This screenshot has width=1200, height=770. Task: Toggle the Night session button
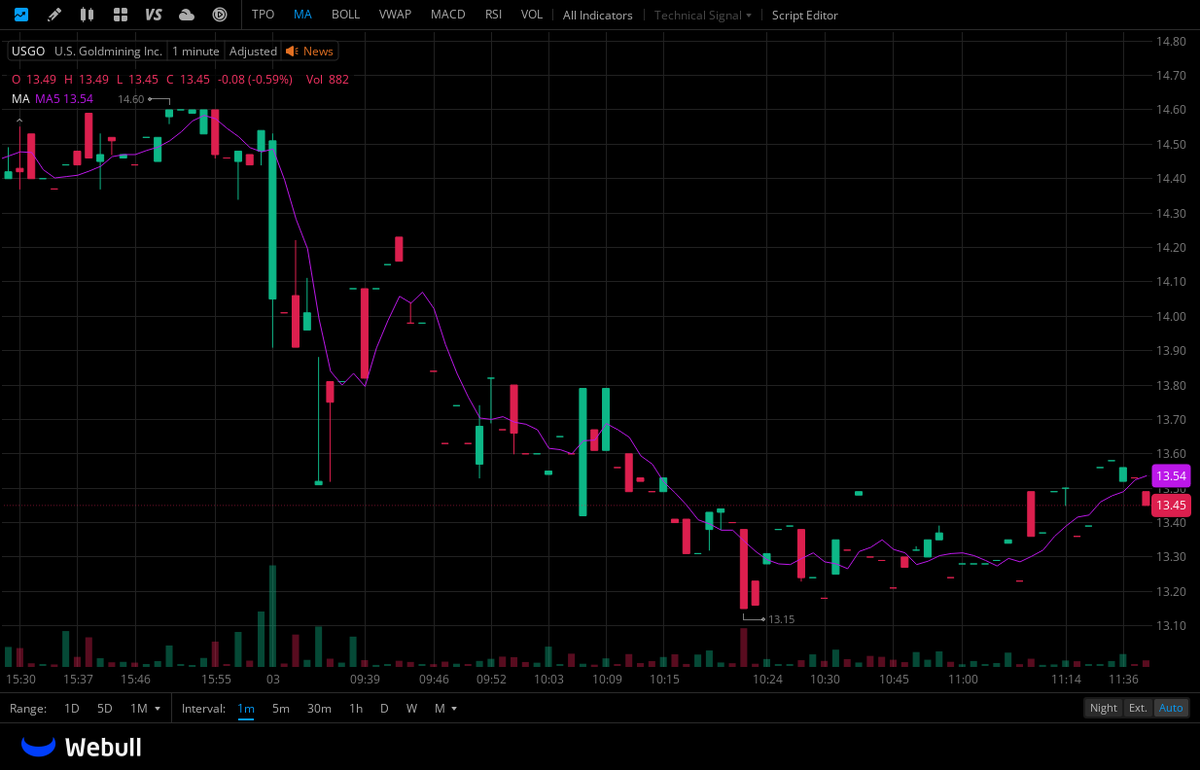tap(1104, 708)
